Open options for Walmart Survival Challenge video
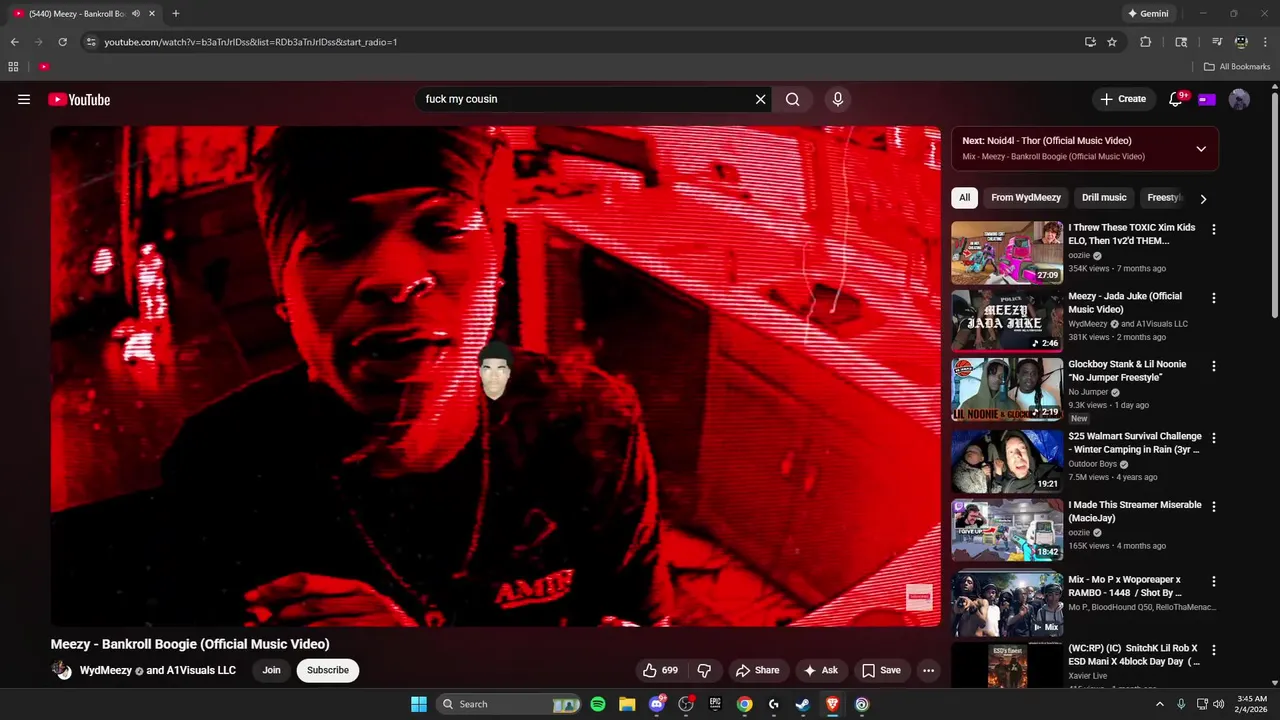Viewport: 1280px width, 720px height. 1214,438
